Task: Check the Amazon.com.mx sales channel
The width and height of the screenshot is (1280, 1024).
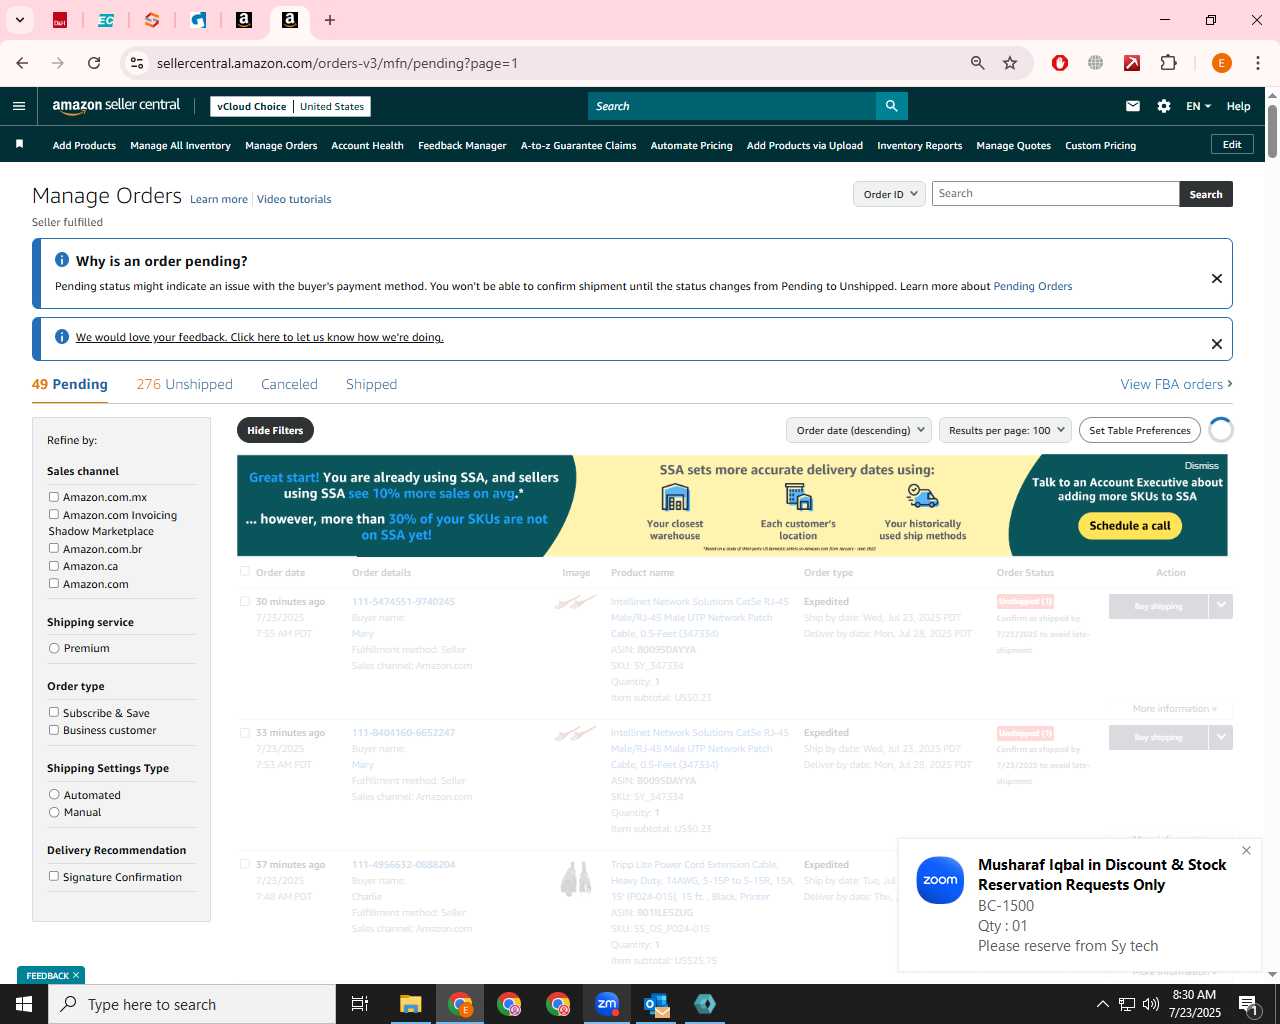Action: (x=54, y=497)
